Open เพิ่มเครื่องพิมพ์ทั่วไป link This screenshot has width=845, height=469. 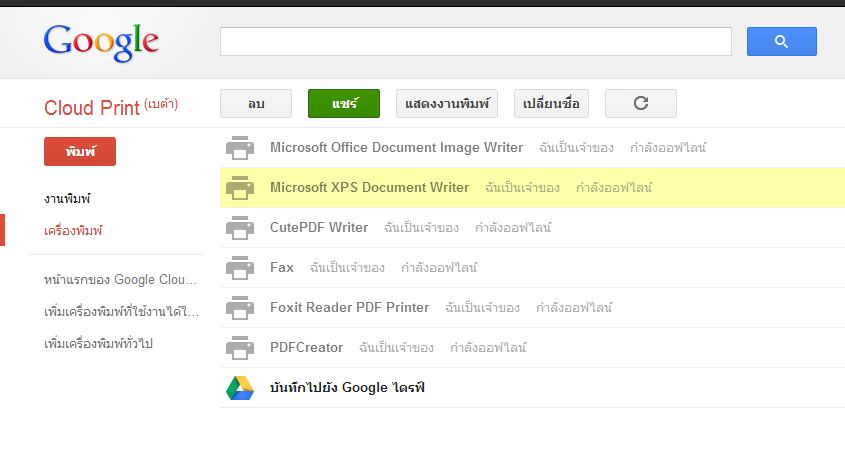click(99, 343)
